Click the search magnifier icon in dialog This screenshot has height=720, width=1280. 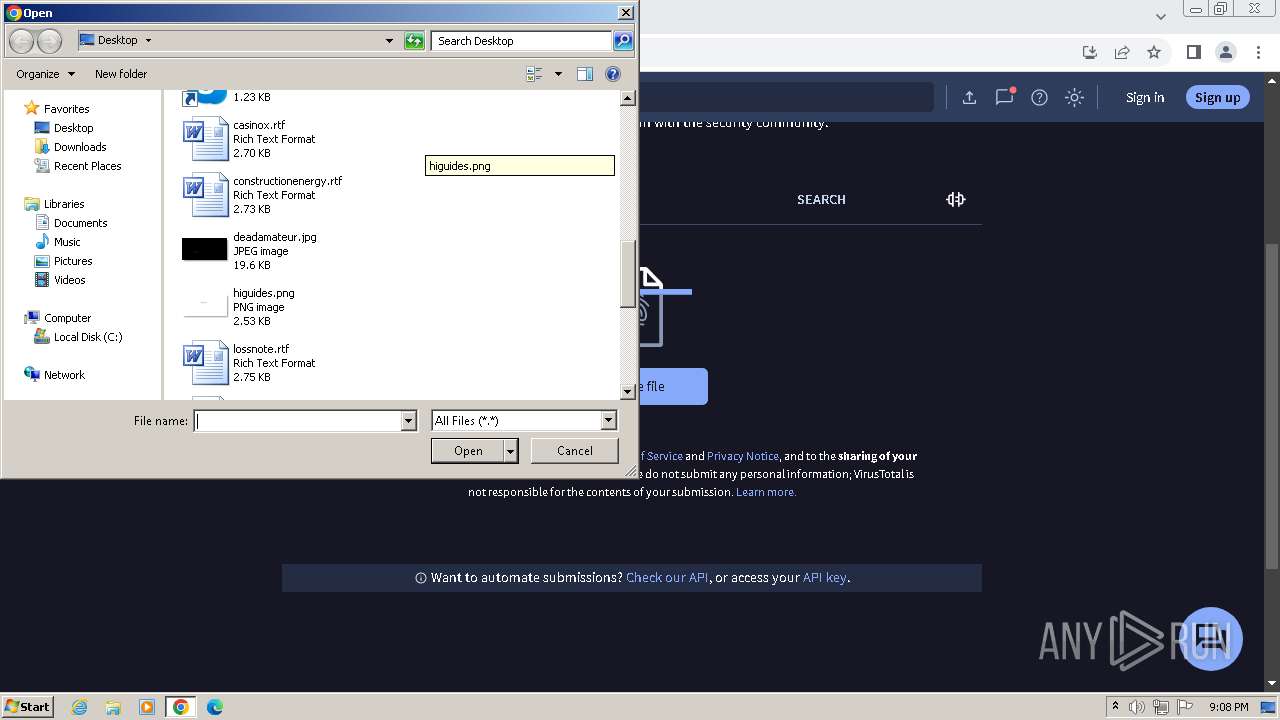(x=623, y=41)
